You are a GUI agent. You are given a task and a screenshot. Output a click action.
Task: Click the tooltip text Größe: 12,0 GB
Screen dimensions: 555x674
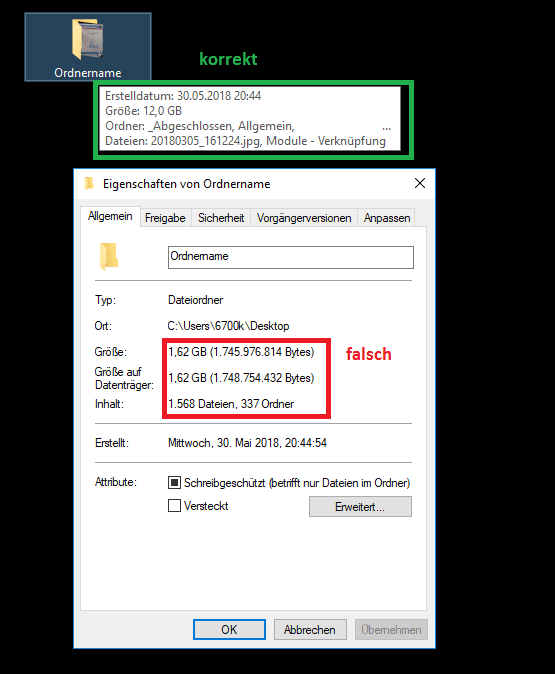144,111
